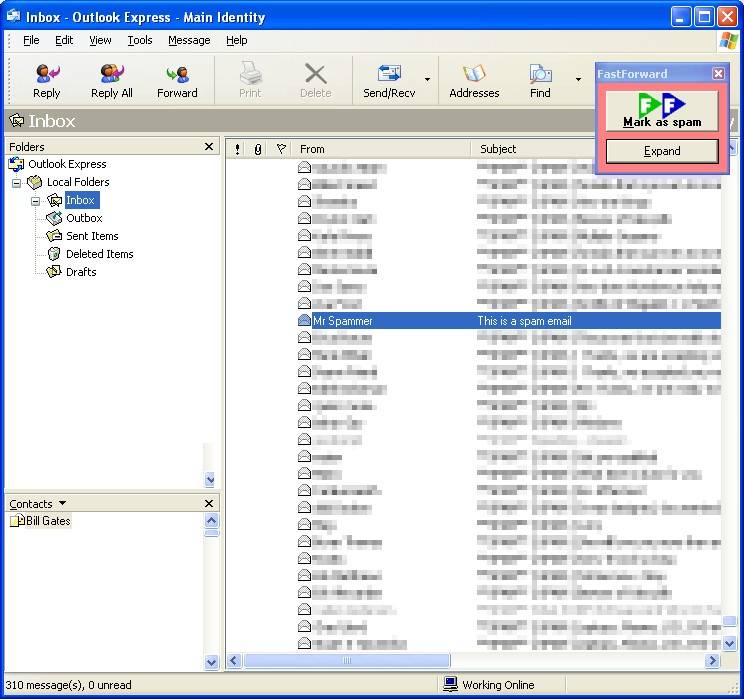
Task: Open the Find dropdown arrow
Action: 578,79
